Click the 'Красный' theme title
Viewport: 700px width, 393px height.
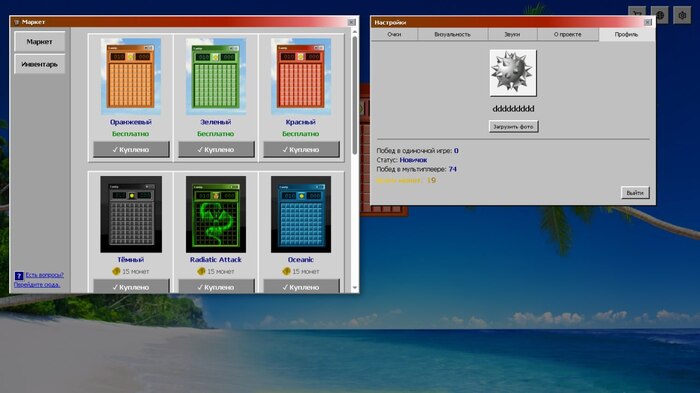(300, 122)
